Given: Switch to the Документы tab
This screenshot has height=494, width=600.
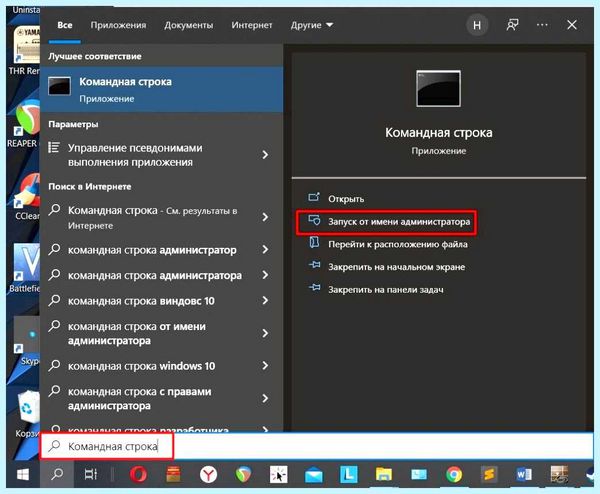Looking at the screenshot, I should (189, 25).
